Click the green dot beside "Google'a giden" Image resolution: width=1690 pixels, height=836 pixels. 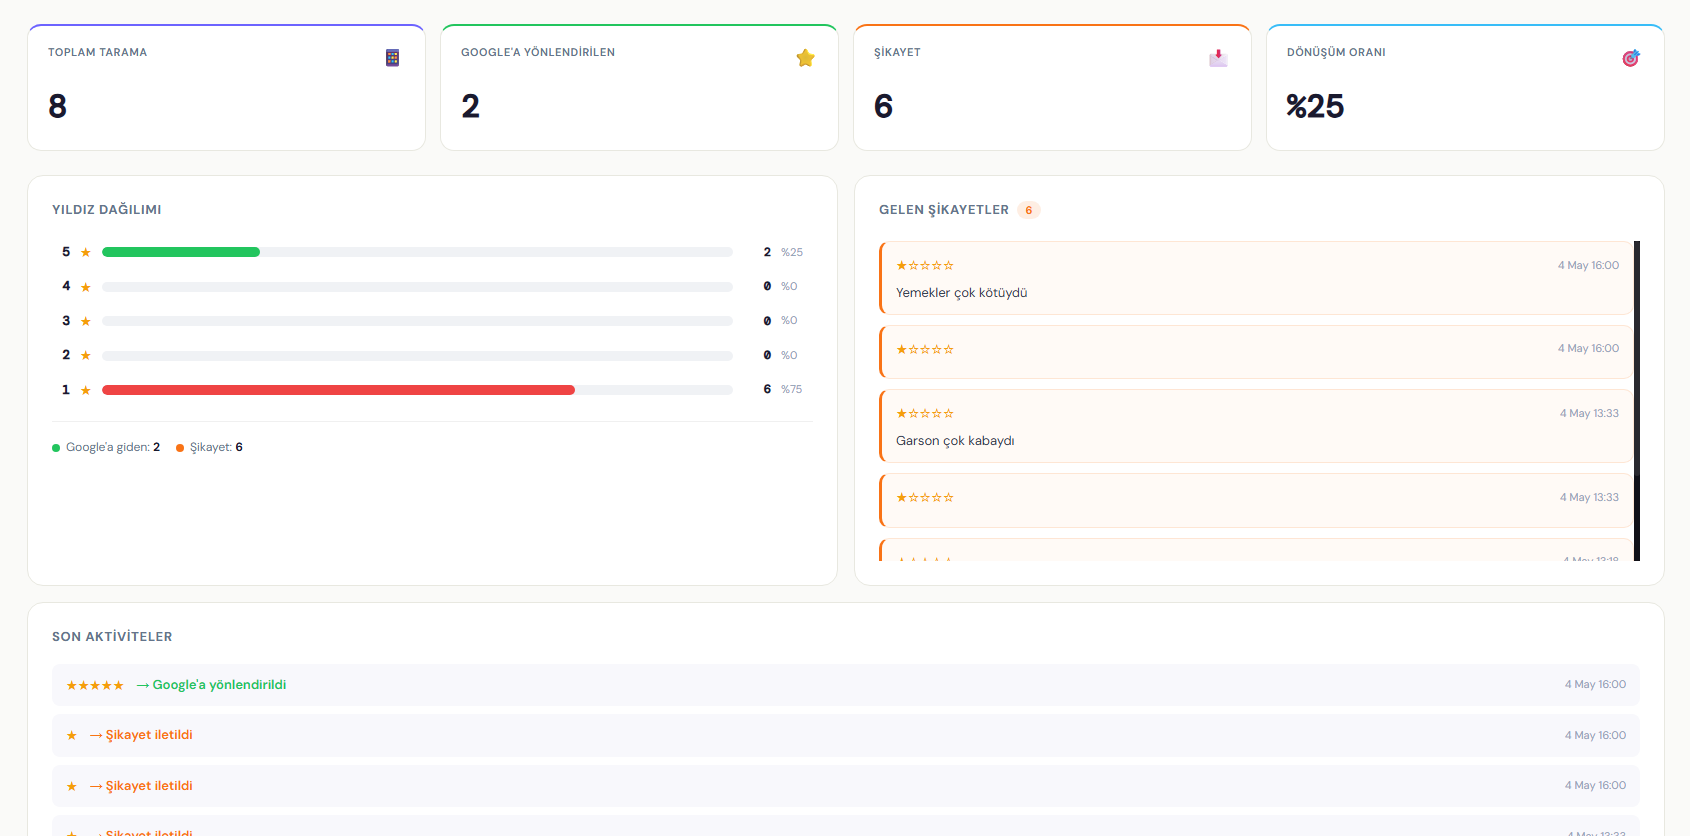56,448
